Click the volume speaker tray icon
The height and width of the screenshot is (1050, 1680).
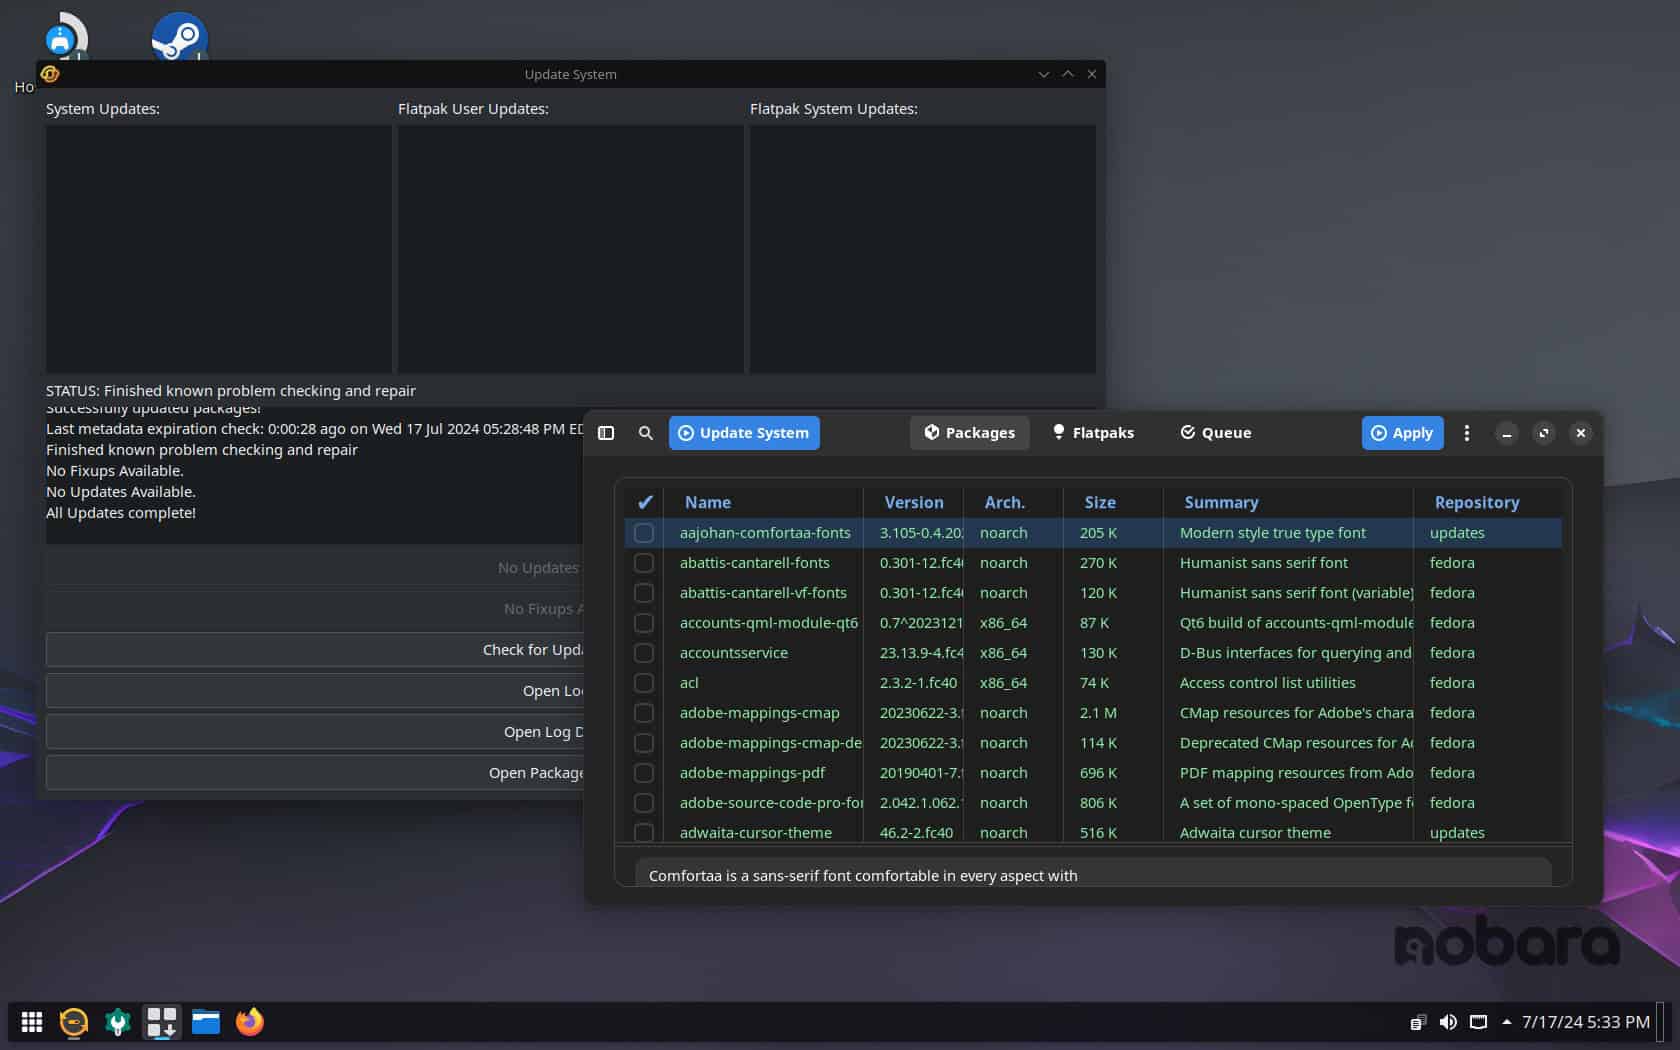[x=1448, y=1022]
